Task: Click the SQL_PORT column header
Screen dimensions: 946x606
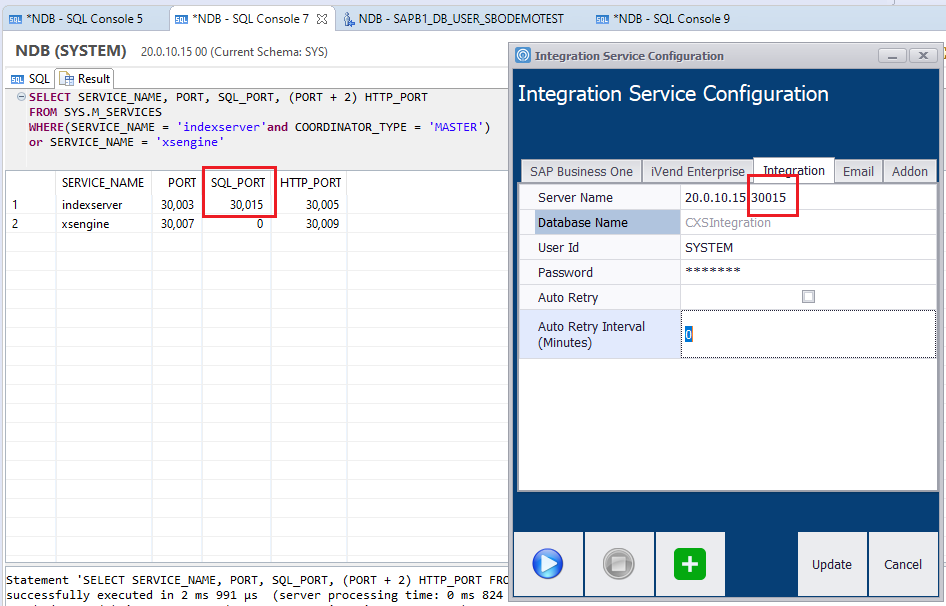Action: pos(238,183)
